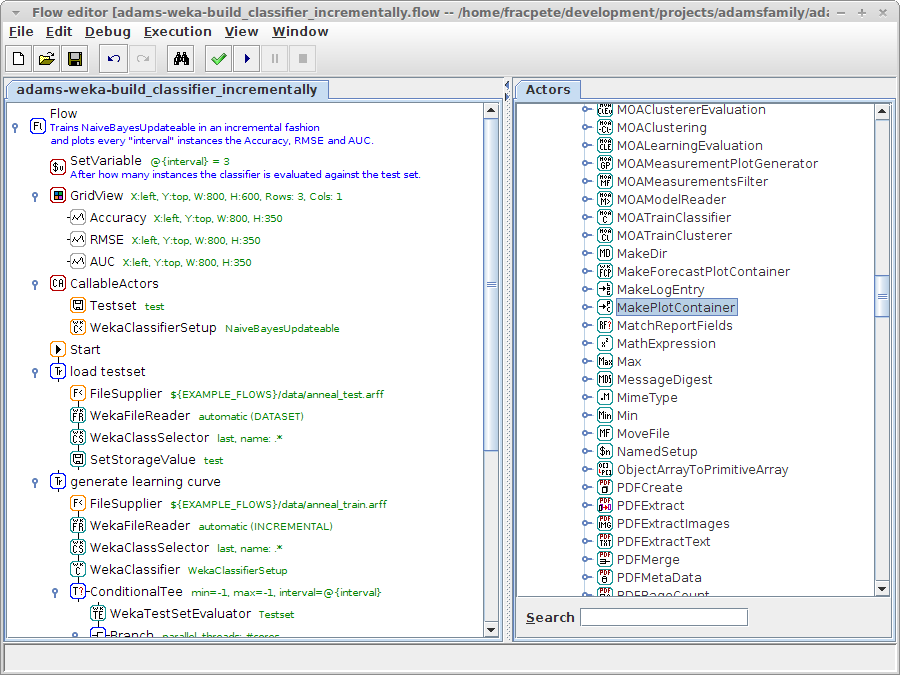Click the Undo arrow icon
This screenshot has height=675, width=900.
coord(113,59)
